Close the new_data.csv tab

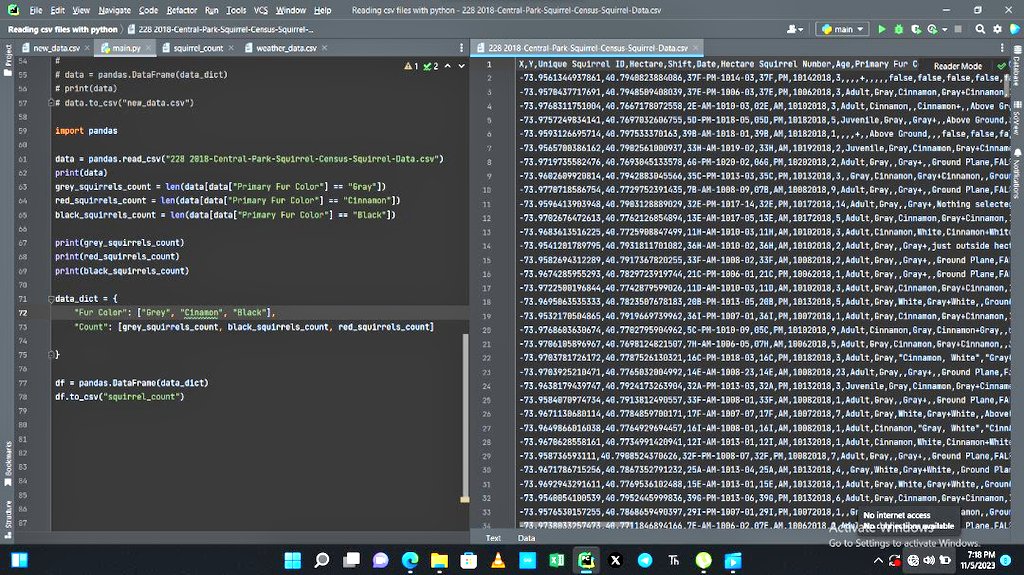(x=87, y=48)
